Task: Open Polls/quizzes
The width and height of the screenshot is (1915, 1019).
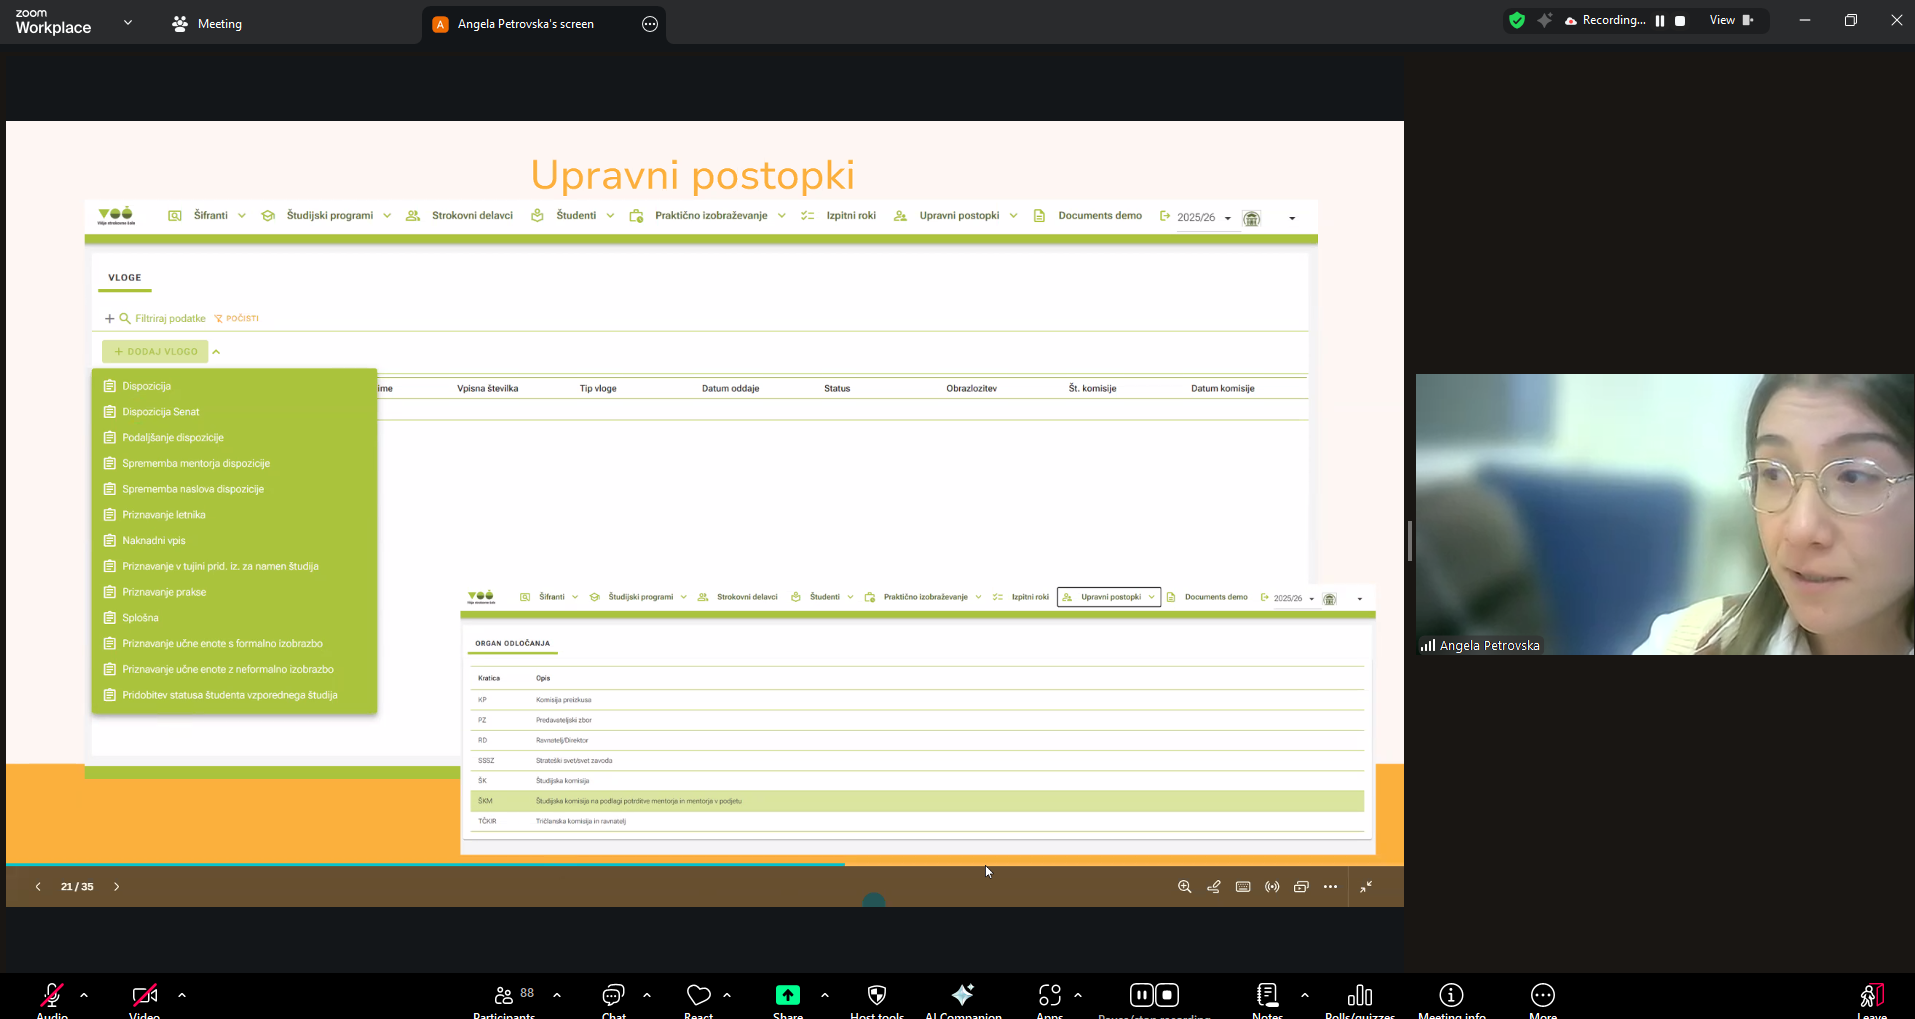Action: [x=1359, y=995]
